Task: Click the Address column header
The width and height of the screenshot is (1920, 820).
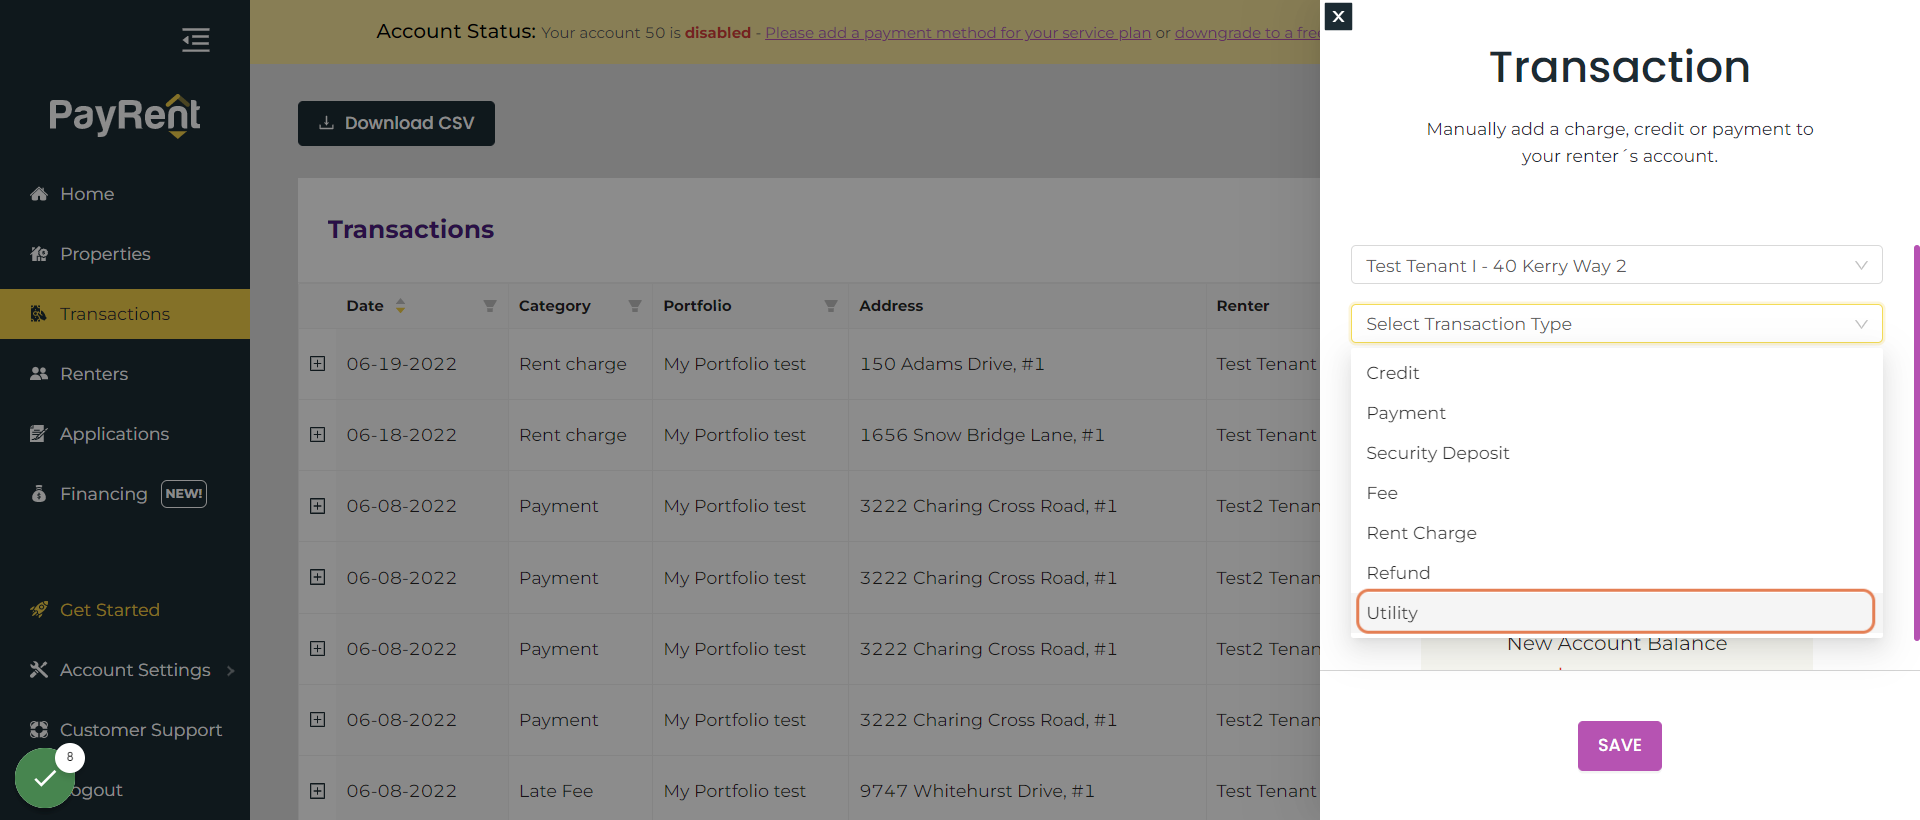Action: tap(891, 306)
